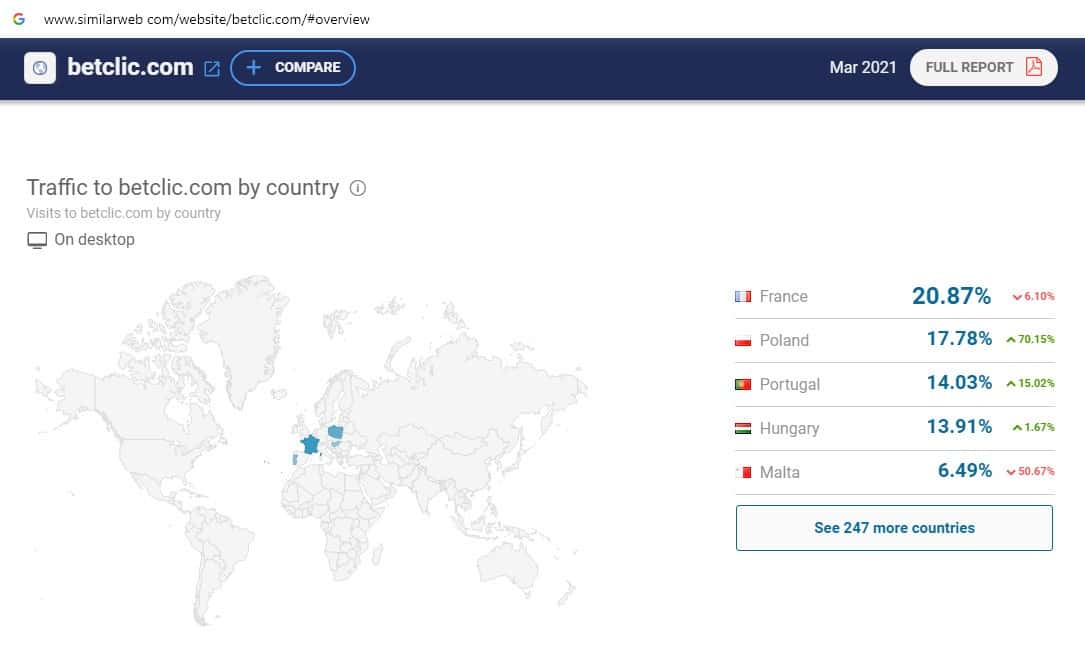Click the betclic.com site favicon
Viewport: 1085px width, 654px height.
[x=40, y=68]
